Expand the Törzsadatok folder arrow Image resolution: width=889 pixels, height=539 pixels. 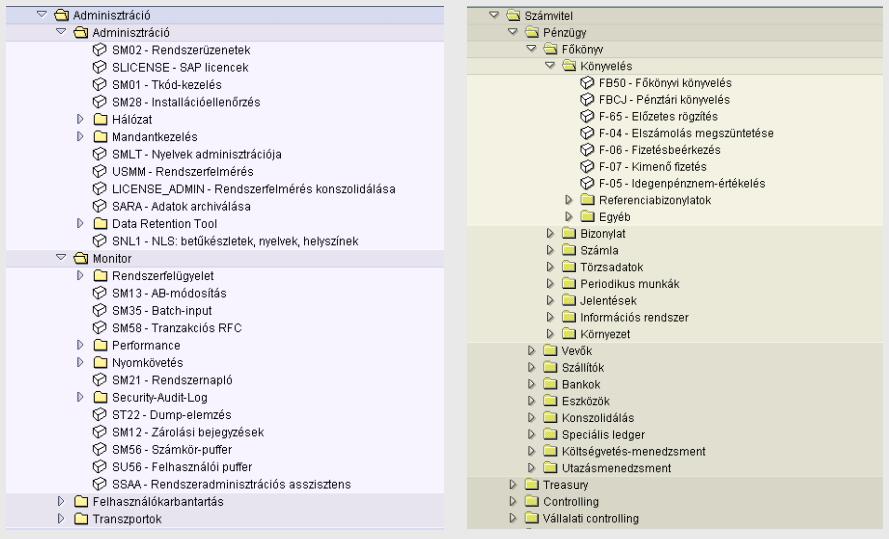pos(549,267)
